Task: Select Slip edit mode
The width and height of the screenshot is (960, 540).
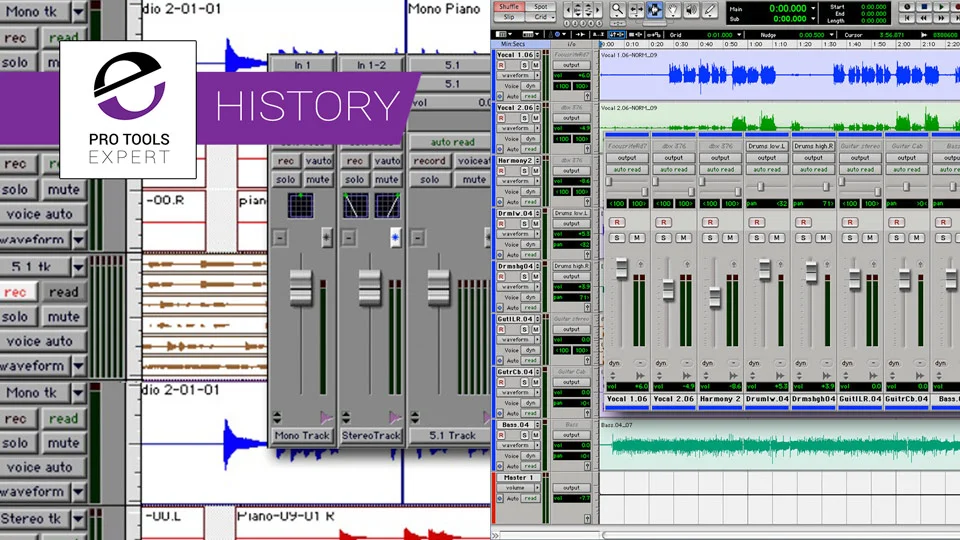Action: point(508,17)
